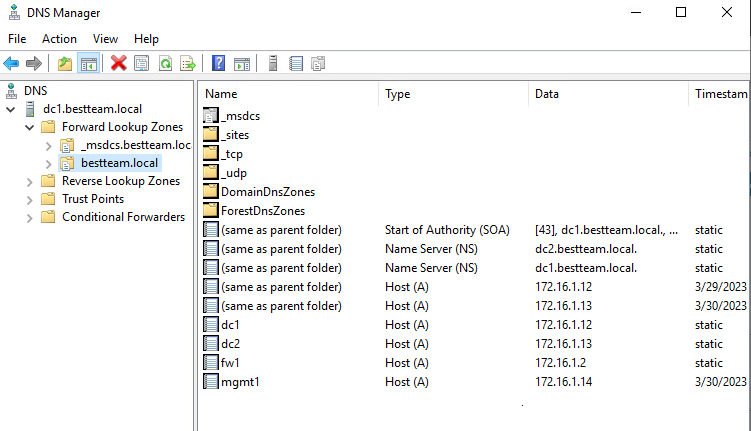Go up one level with folder icon

[65, 63]
